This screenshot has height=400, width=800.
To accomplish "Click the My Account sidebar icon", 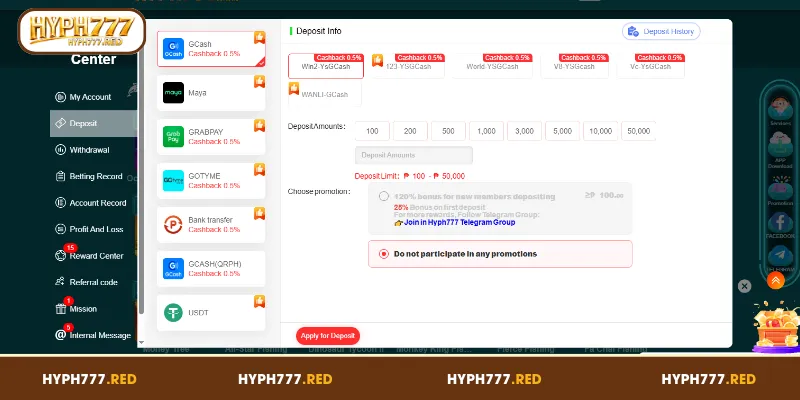I will pyautogui.click(x=61, y=97).
